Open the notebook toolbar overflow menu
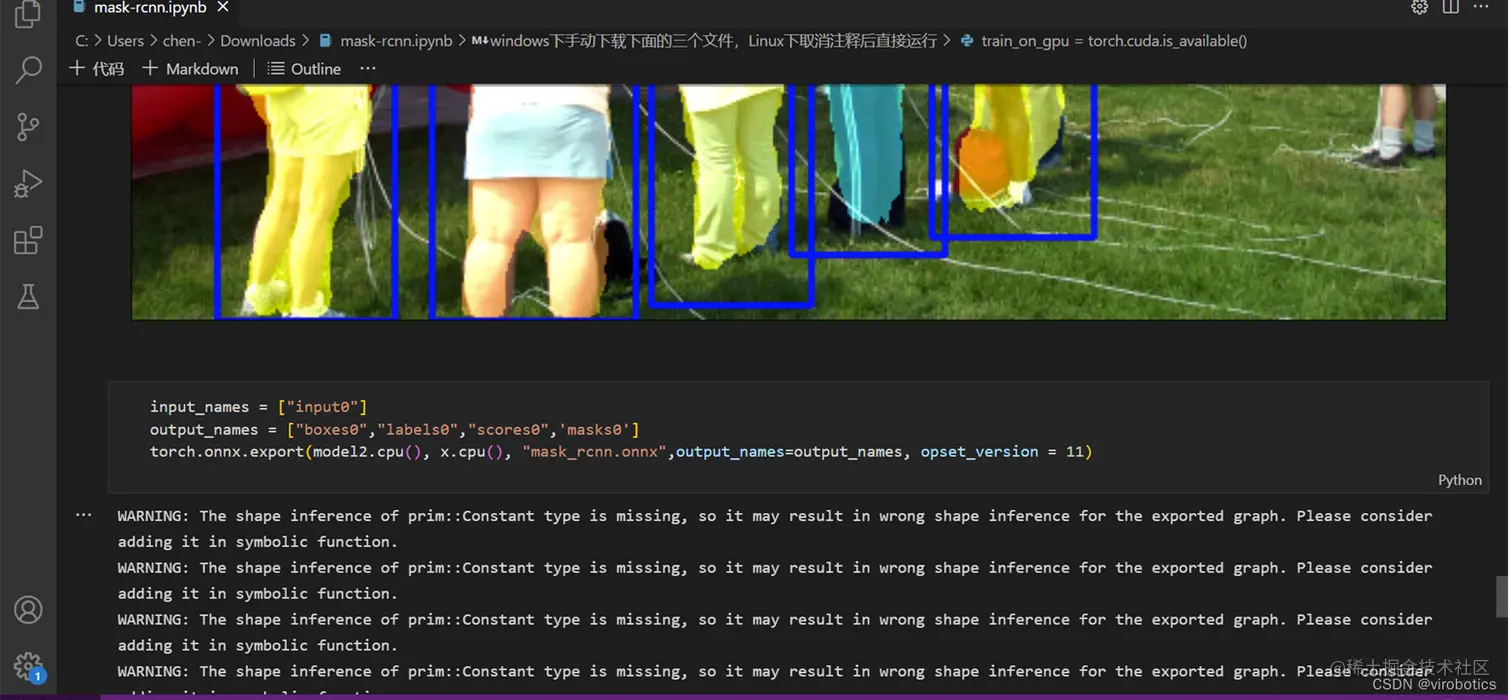 [x=368, y=68]
